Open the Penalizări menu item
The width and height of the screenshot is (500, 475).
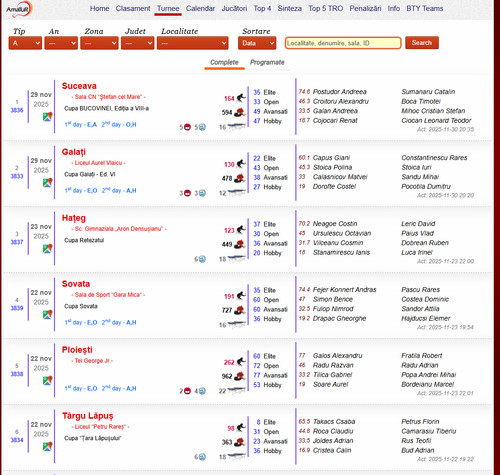pyautogui.click(x=365, y=9)
